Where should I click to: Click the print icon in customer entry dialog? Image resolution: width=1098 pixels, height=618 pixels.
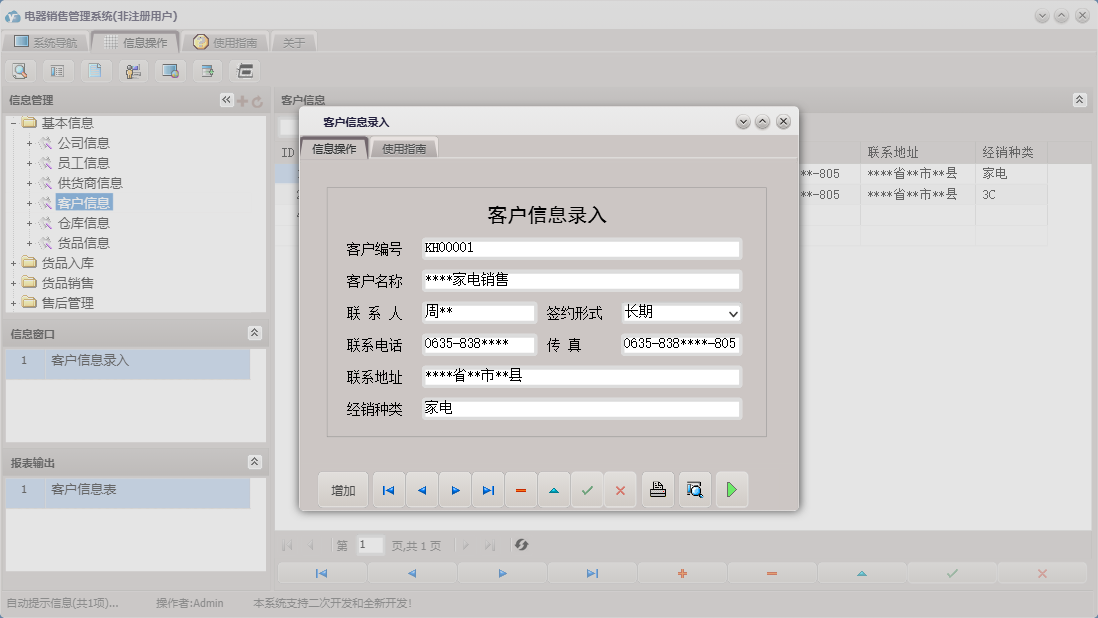pyautogui.click(x=657, y=490)
